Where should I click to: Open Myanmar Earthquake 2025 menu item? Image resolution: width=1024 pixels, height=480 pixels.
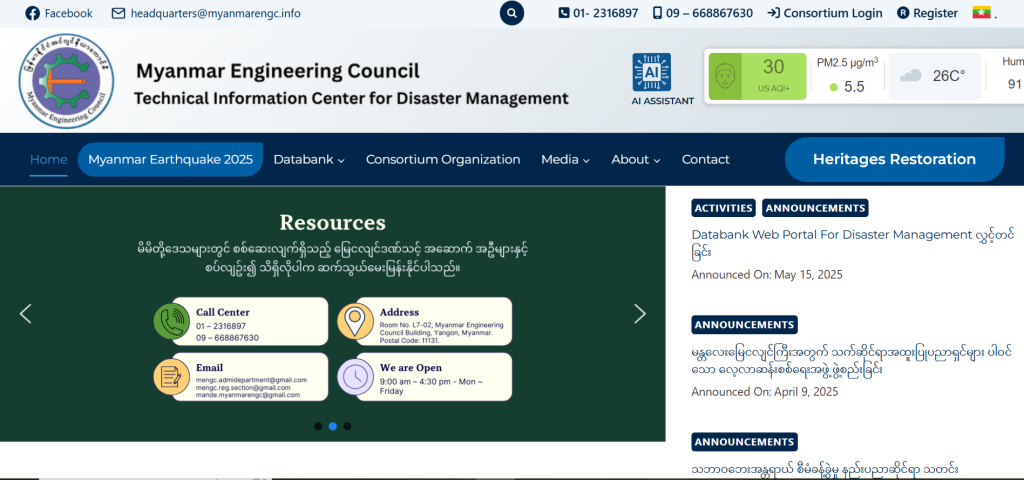point(170,159)
